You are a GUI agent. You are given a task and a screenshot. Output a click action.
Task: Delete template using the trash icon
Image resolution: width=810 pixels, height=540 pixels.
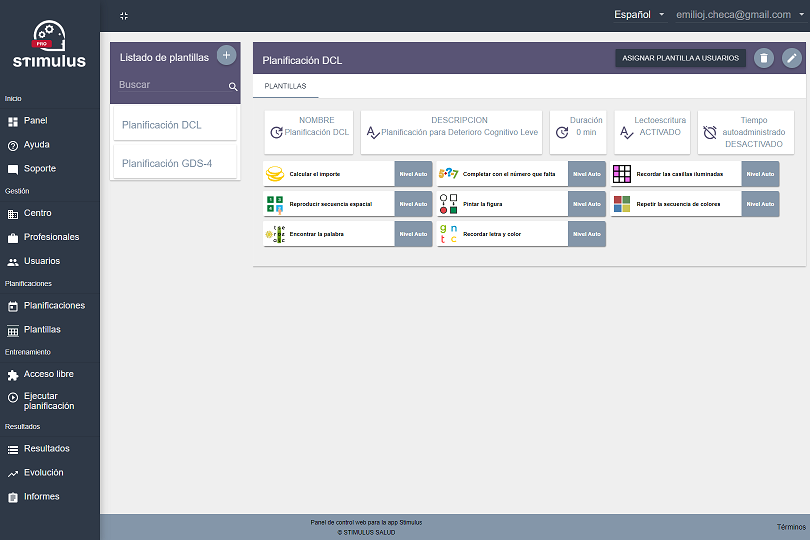point(764,59)
